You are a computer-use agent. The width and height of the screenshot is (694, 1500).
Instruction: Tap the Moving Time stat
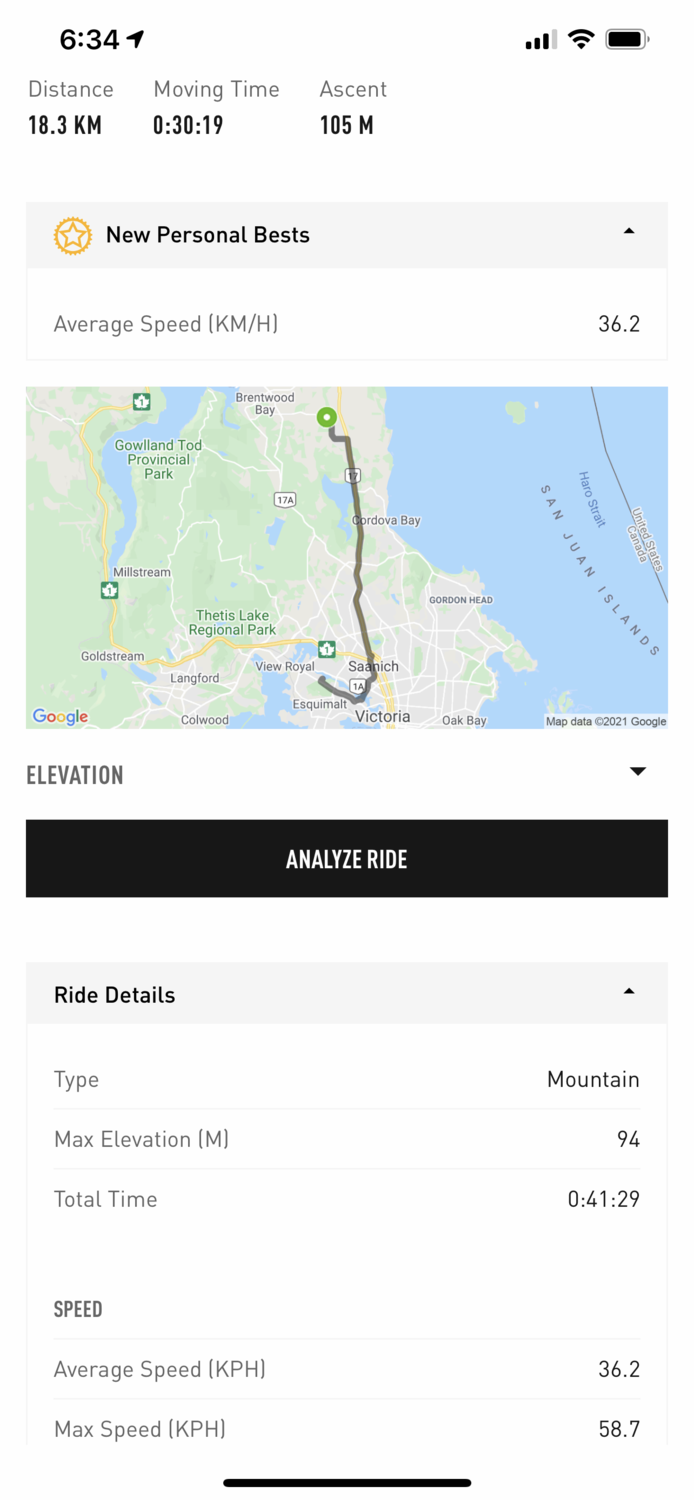click(216, 107)
